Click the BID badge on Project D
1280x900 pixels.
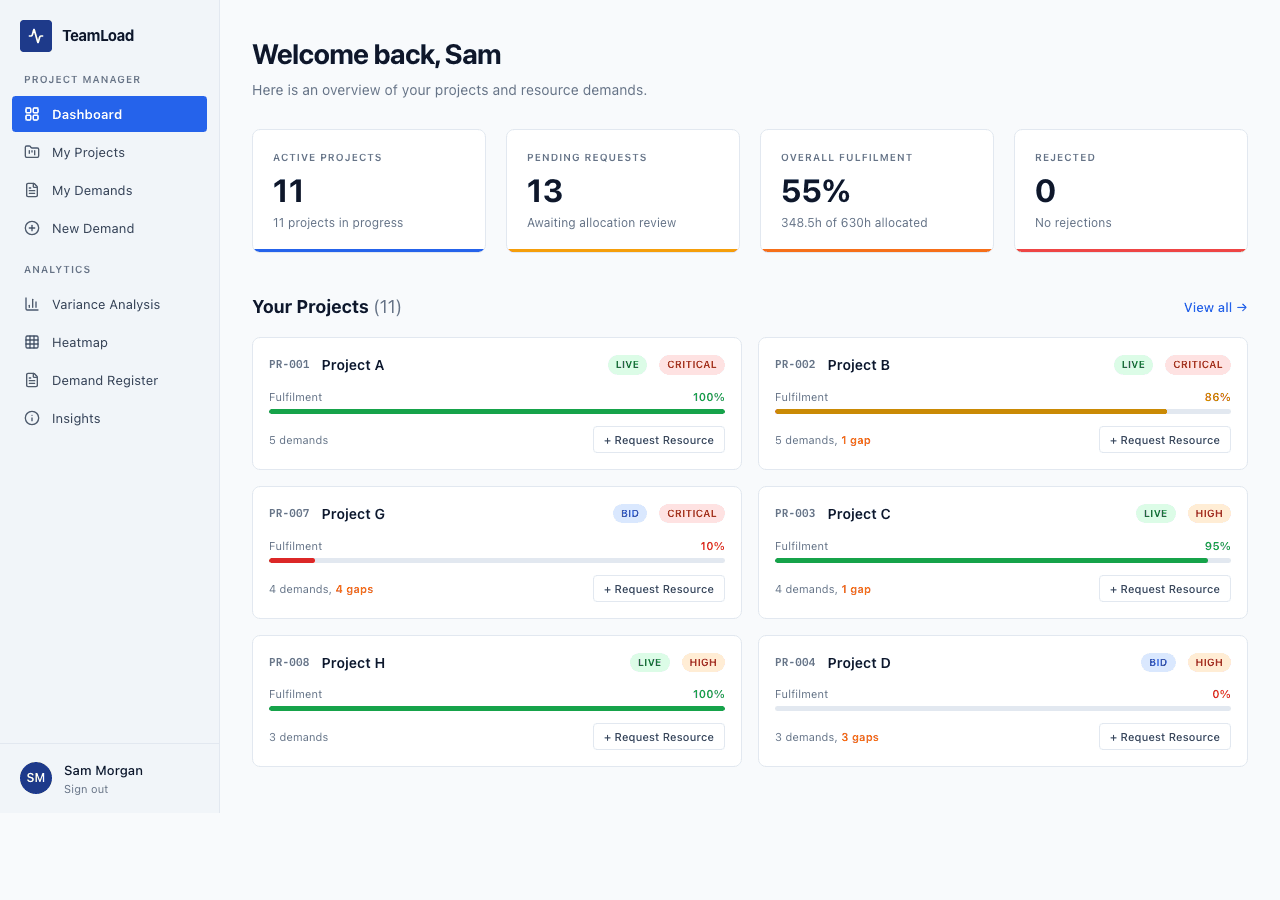[x=1158, y=662]
